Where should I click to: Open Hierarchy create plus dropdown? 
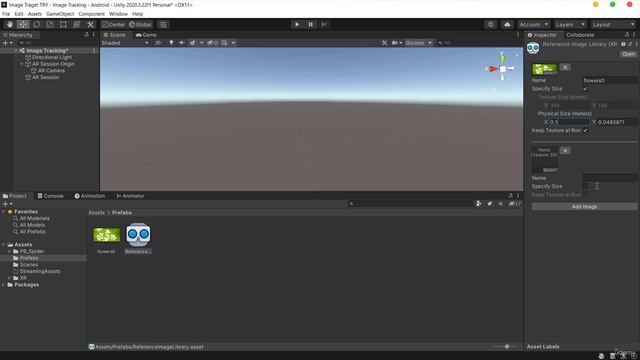(x=7, y=43)
